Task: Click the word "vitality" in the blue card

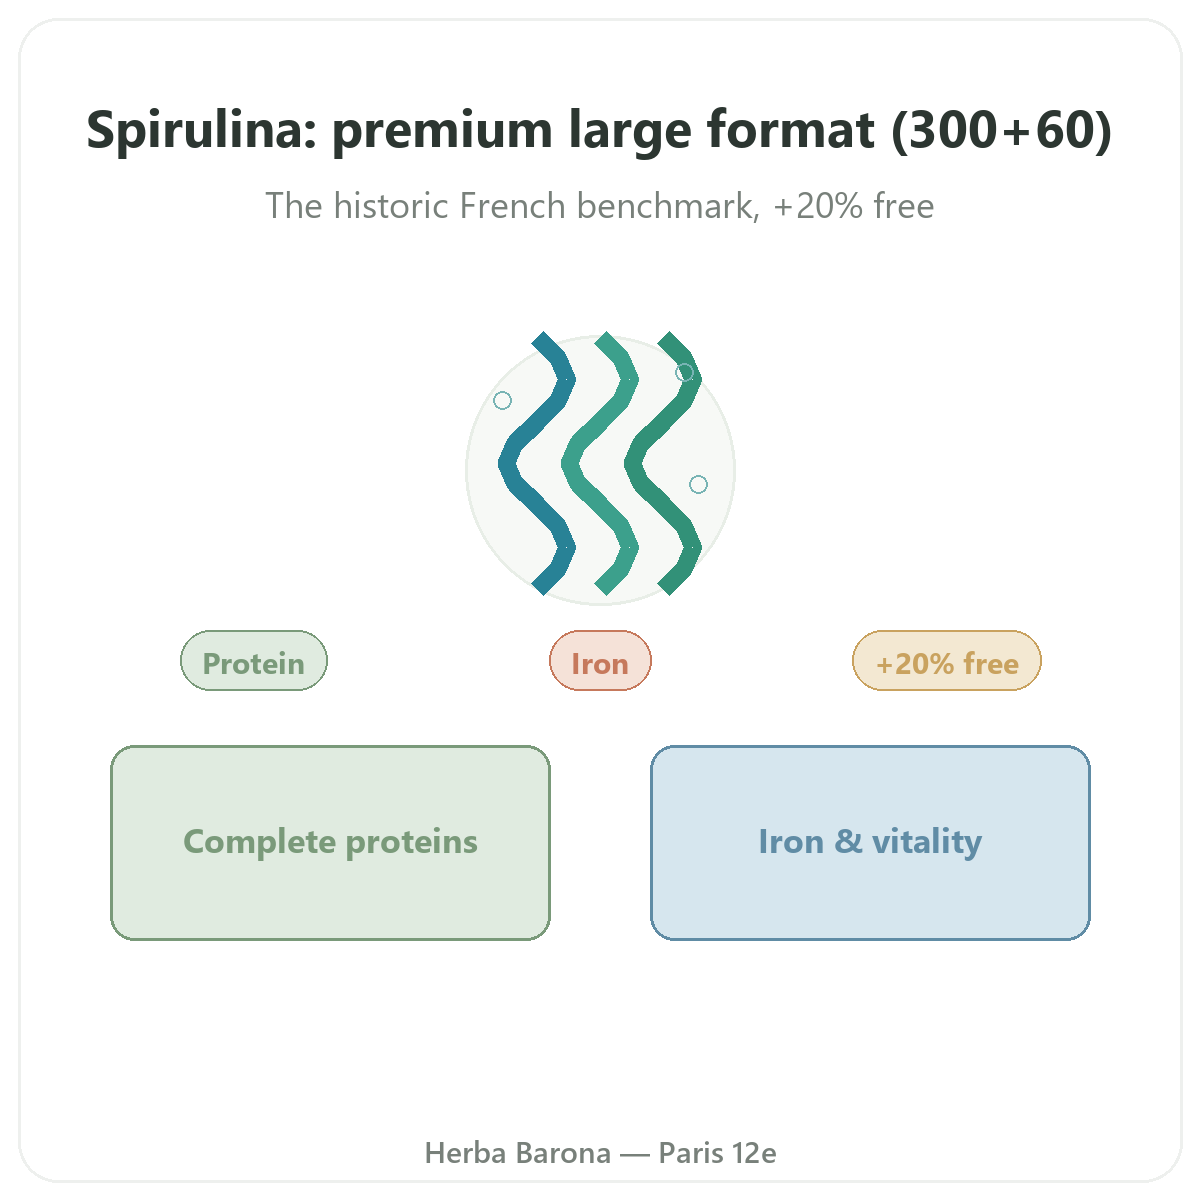Action: [927, 842]
